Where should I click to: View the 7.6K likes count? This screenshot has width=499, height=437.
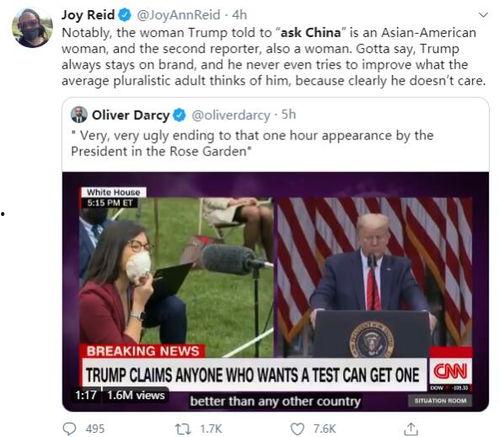coord(324,429)
